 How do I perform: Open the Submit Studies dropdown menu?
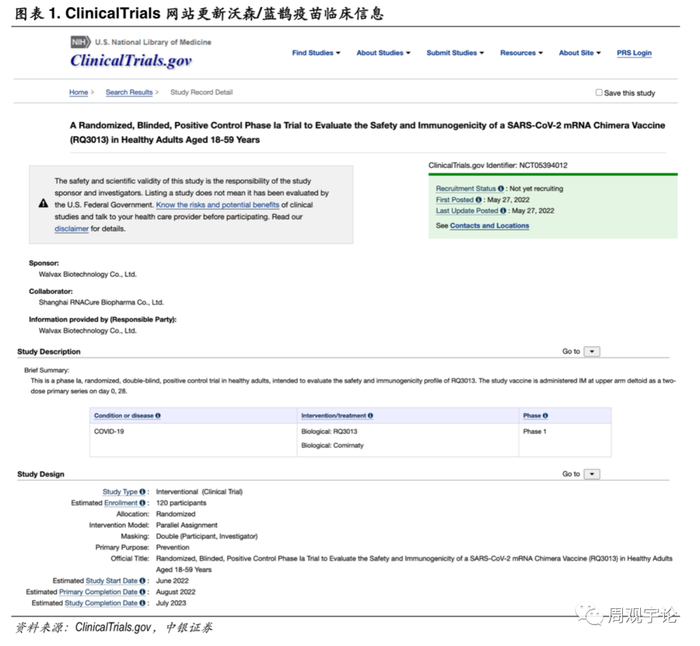(x=455, y=53)
